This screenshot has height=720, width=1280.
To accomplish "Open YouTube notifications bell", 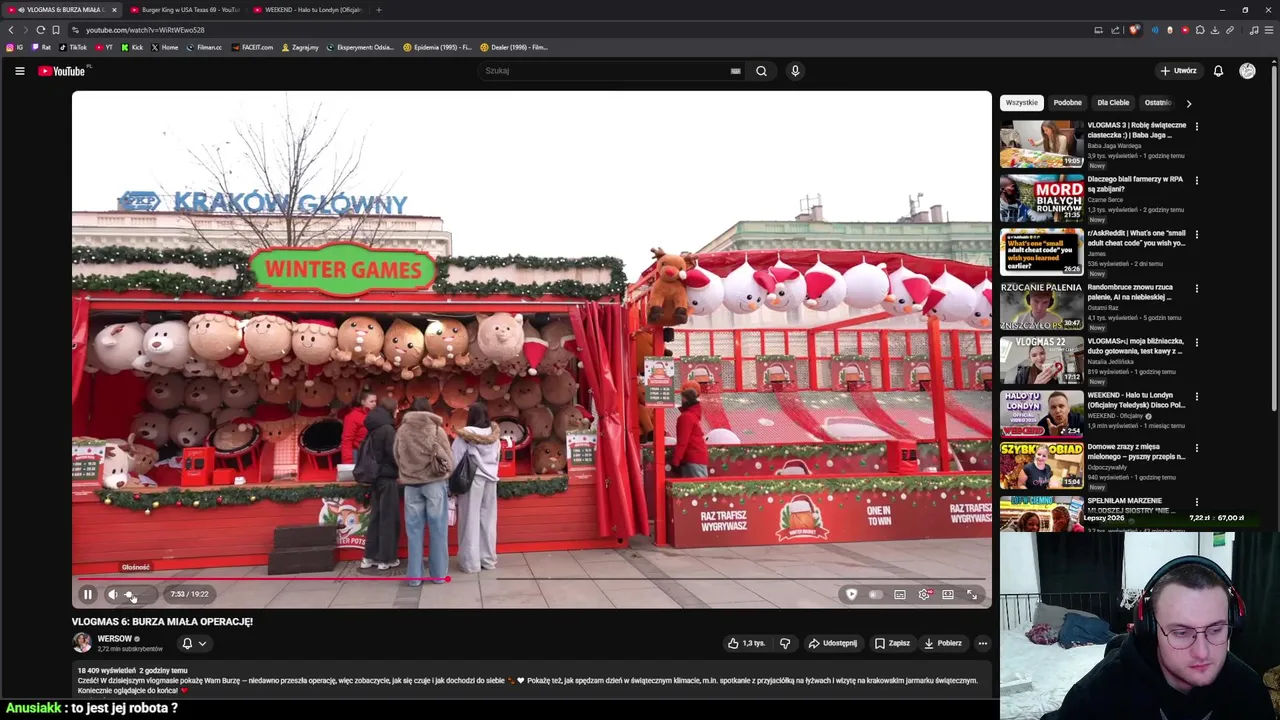I will pos(1218,71).
